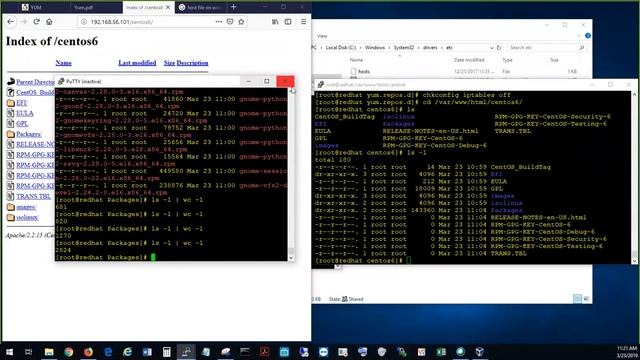Sort Explorer by Date modified column
Screen dimensions: 640x360
[469, 60]
